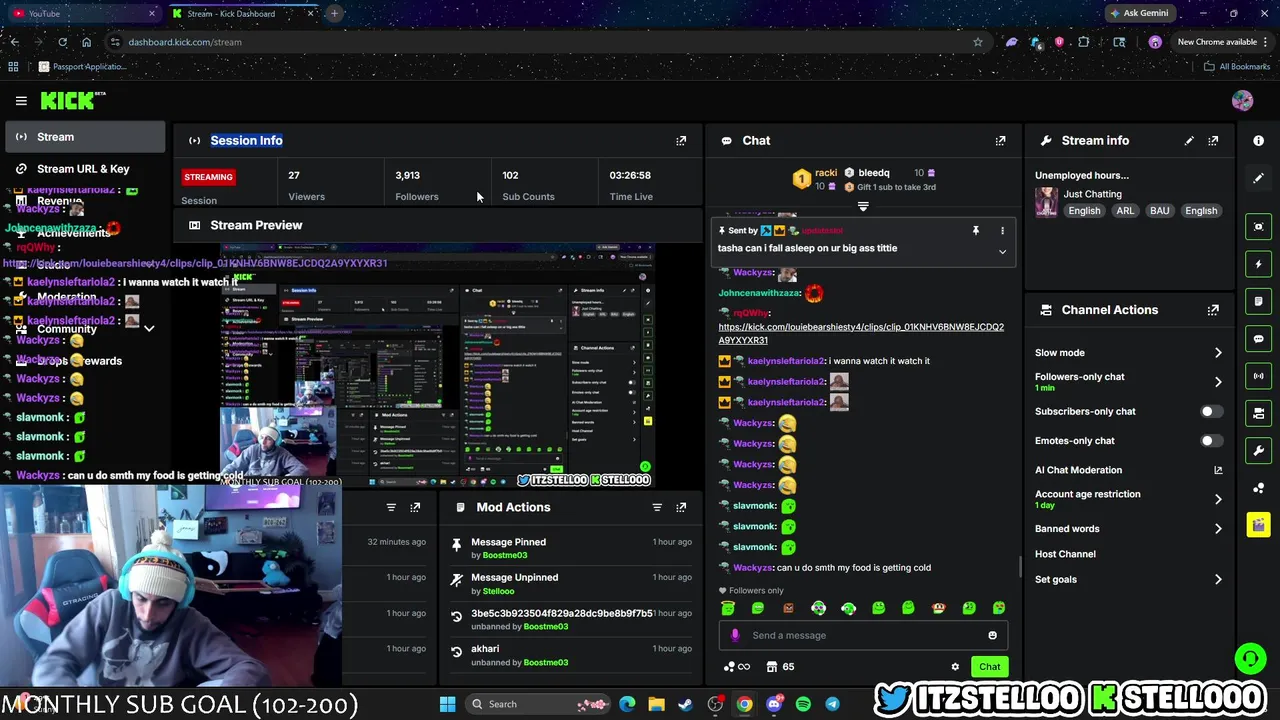Image resolution: width=1280 pixels, height=720 pixels.
Task: Open Telegram from the taskbar
Action: point(832,704)
